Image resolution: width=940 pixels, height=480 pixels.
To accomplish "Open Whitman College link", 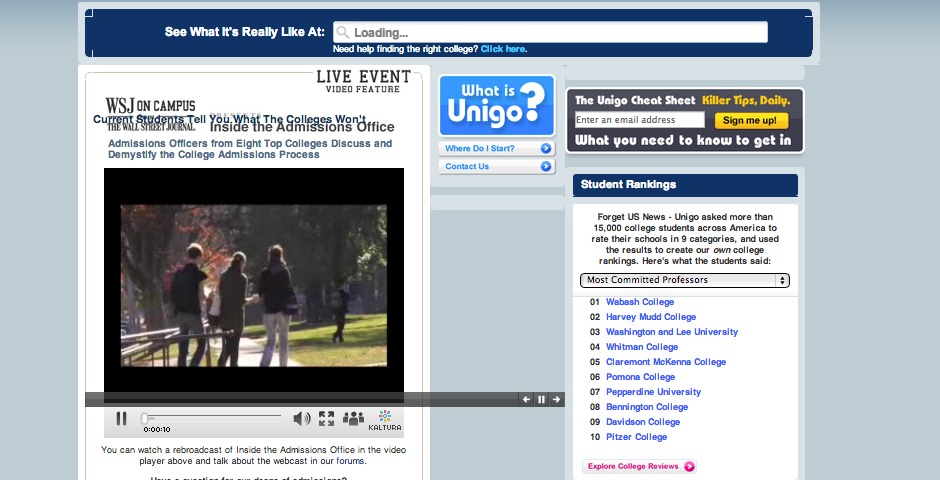I will (x=642, y=347).
